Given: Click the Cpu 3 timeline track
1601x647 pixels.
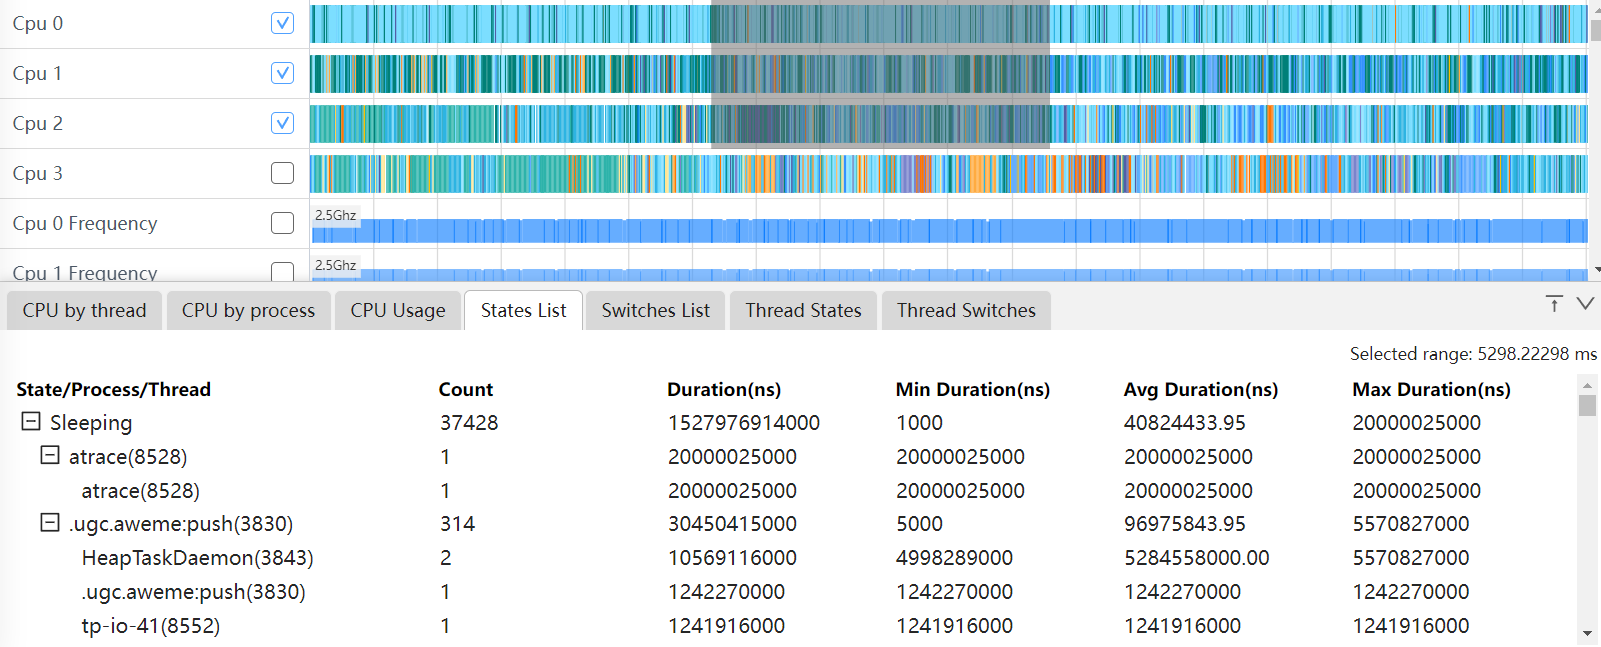Looking at the screenshot, I should 948,174.
